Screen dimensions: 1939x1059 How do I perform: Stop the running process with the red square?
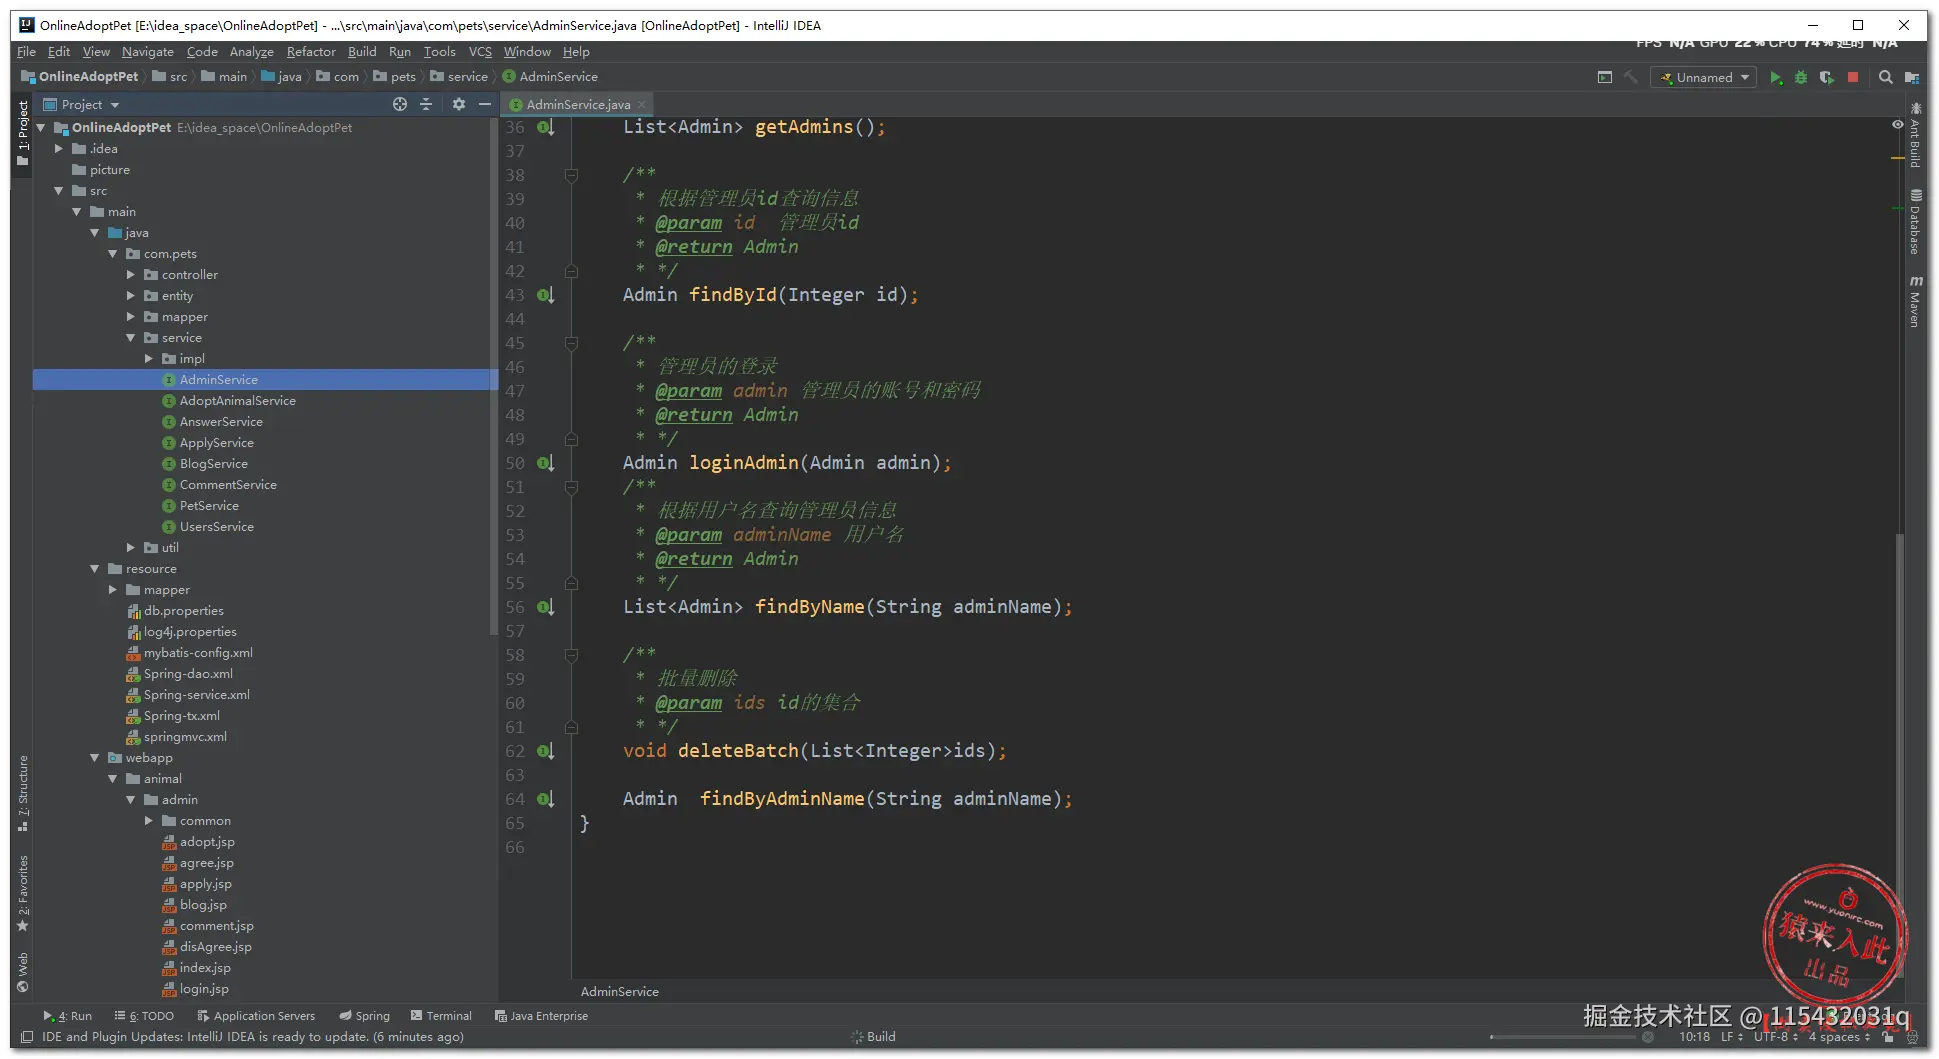1852,77
